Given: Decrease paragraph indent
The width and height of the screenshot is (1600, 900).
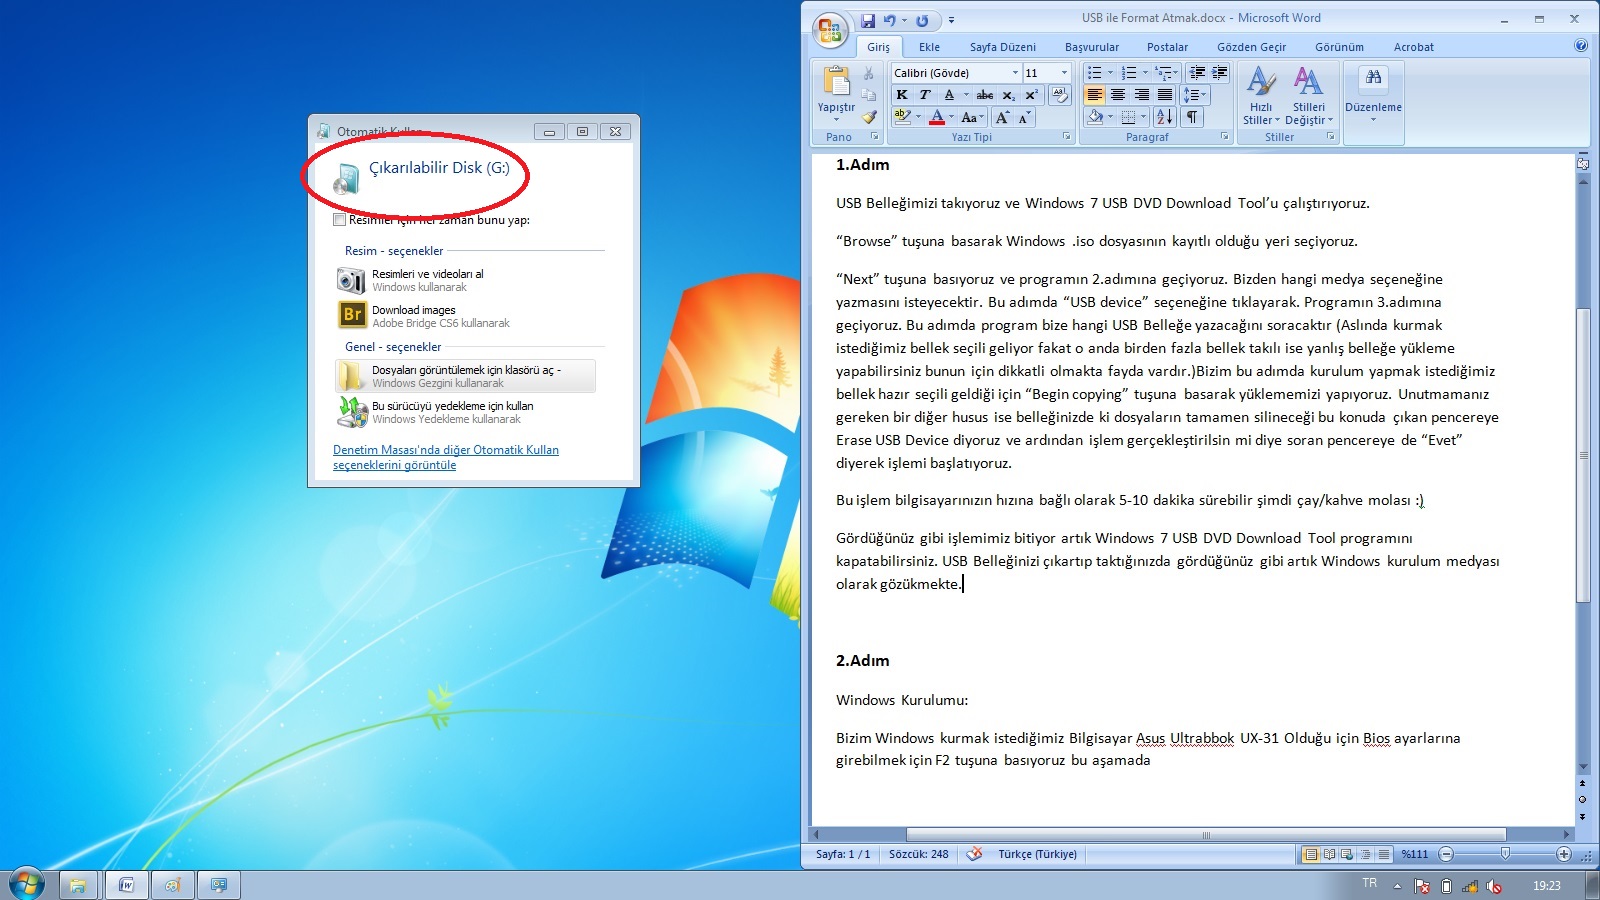Looking at the screenshot, I should (1197, 73).
